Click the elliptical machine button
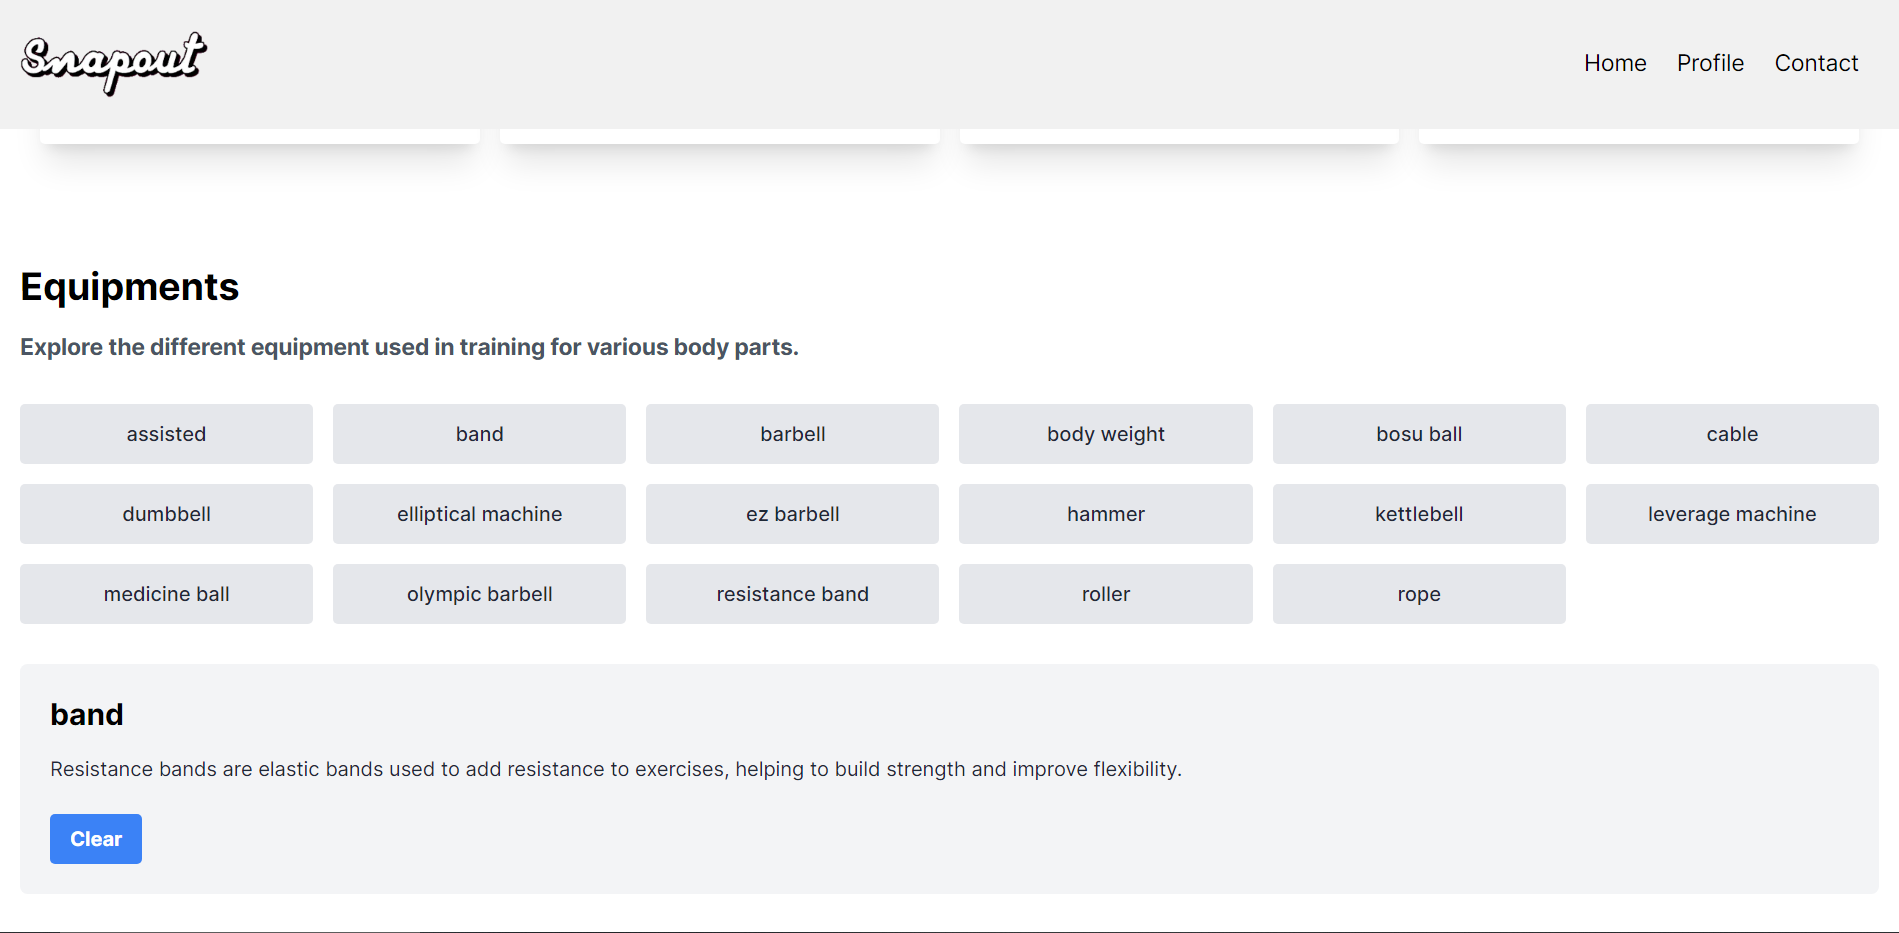The height and width of the screenshot is (933, 1899). 479,514
